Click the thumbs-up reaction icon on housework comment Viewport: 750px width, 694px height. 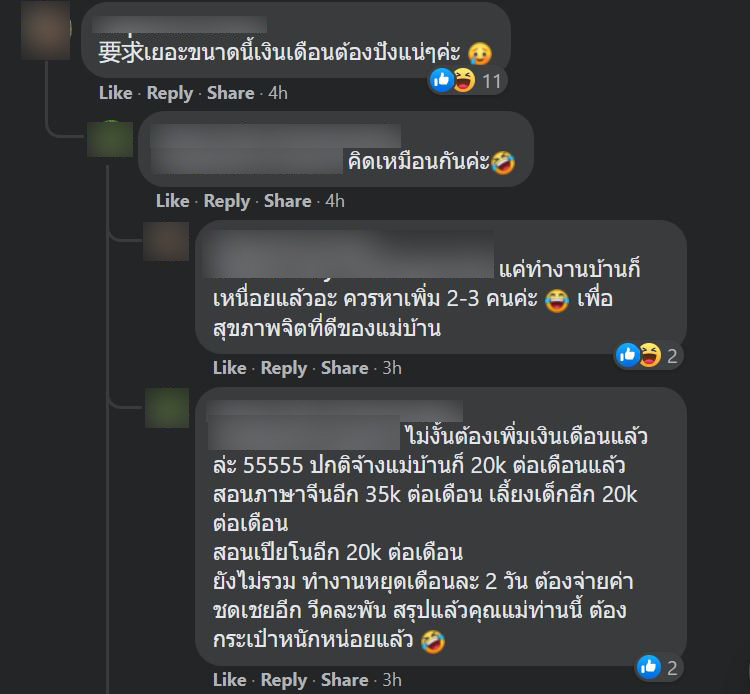[627, 355]
